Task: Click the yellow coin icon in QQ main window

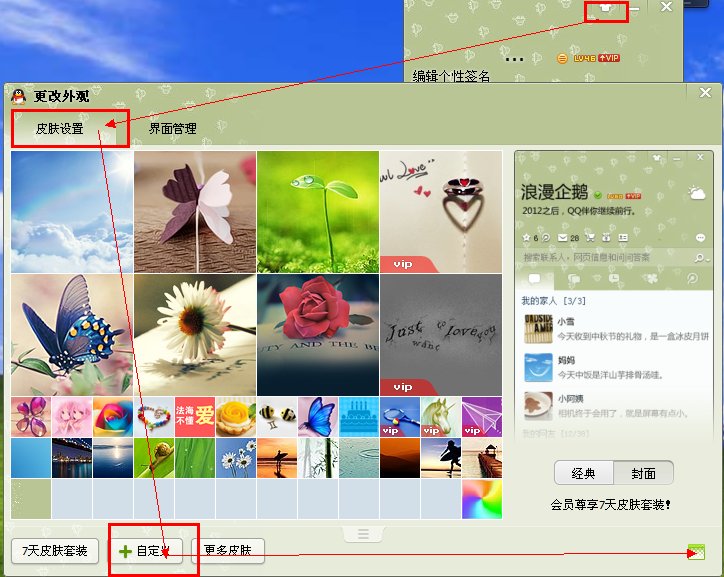Action: pos(562,58)
